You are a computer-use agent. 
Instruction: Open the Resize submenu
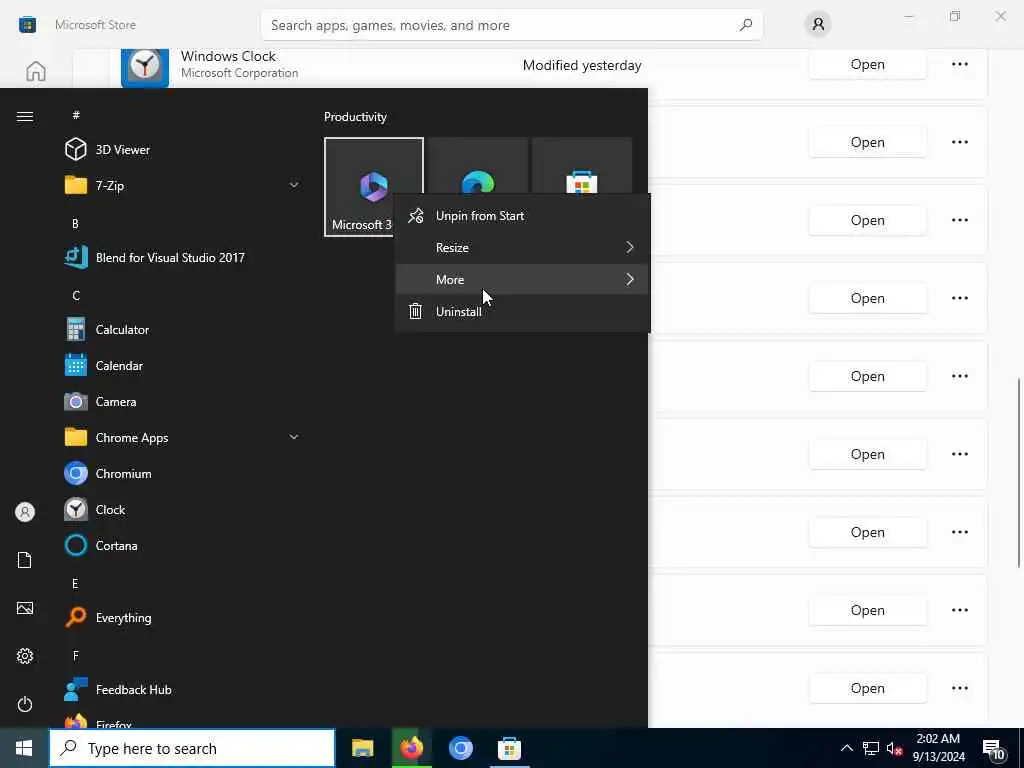[522, 248]
